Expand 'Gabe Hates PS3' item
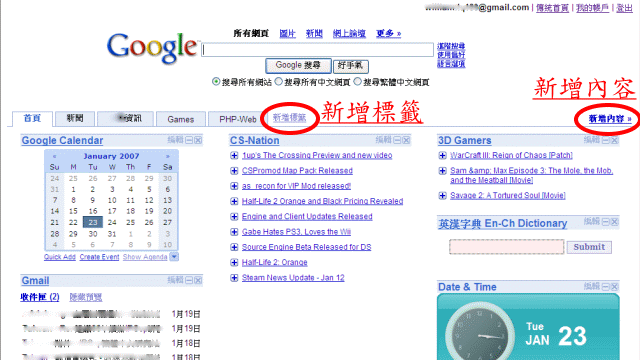640x360 pixels. 234,232
